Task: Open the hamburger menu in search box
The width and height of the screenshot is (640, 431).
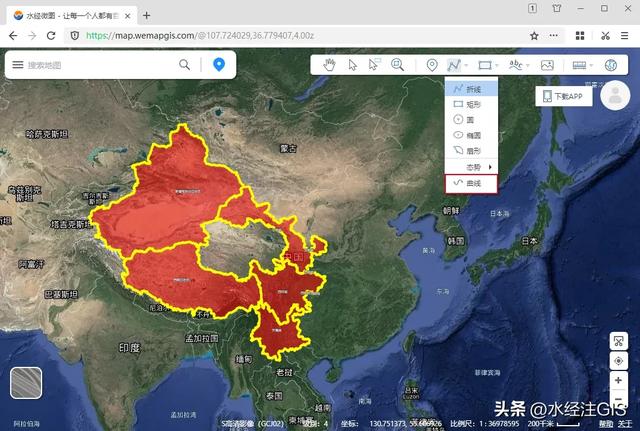Action: pyautogui.click(x=18, y=64)
